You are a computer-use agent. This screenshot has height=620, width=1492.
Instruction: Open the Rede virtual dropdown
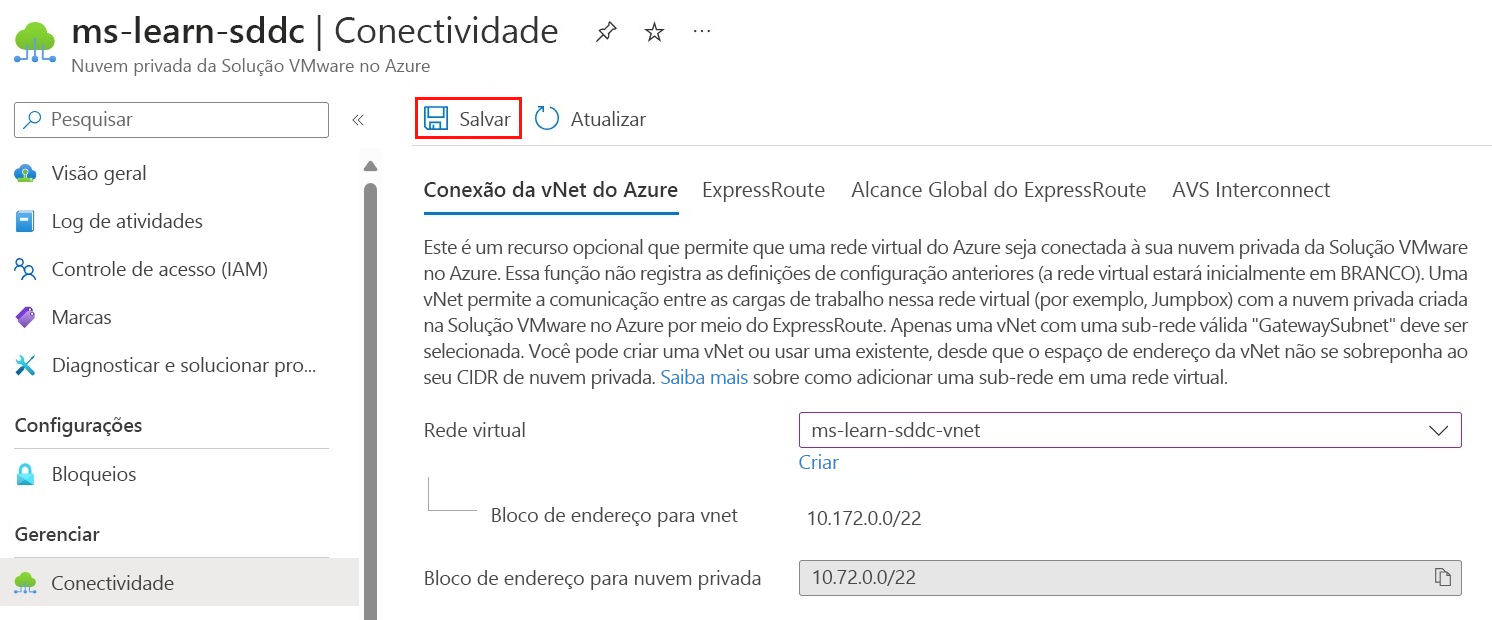1440,430
